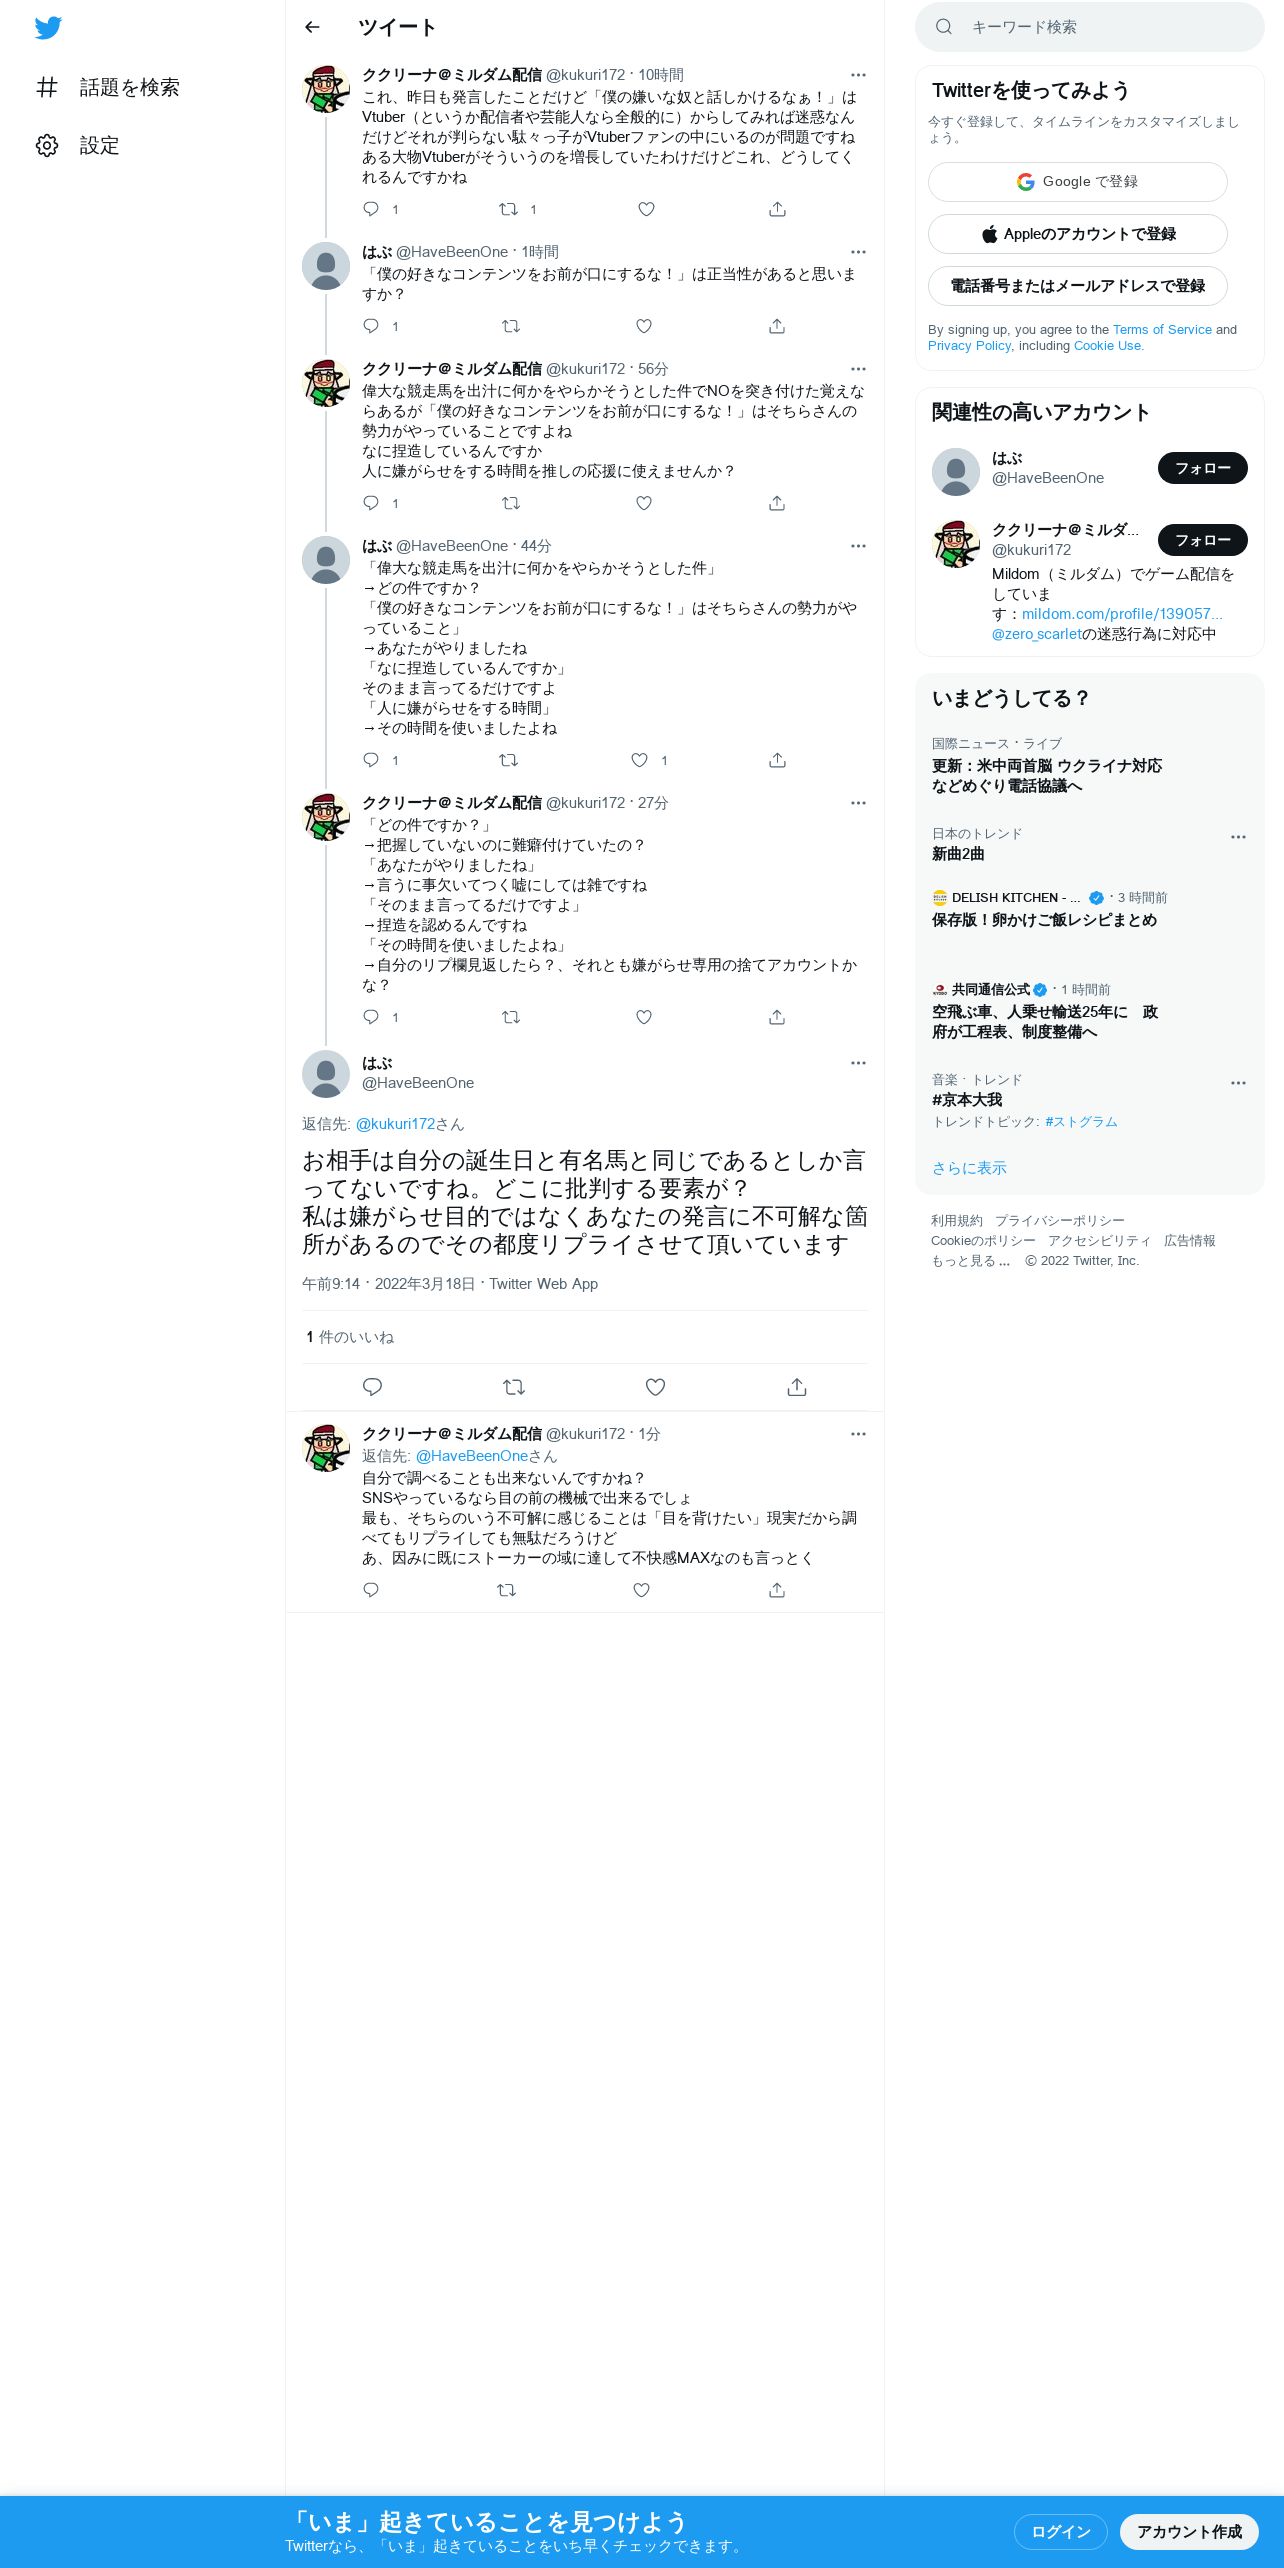The image size is (1284, 2568).
Task: Like the HaveBeenOne tweet posted 44分 ago
Action: pos(640,760)
